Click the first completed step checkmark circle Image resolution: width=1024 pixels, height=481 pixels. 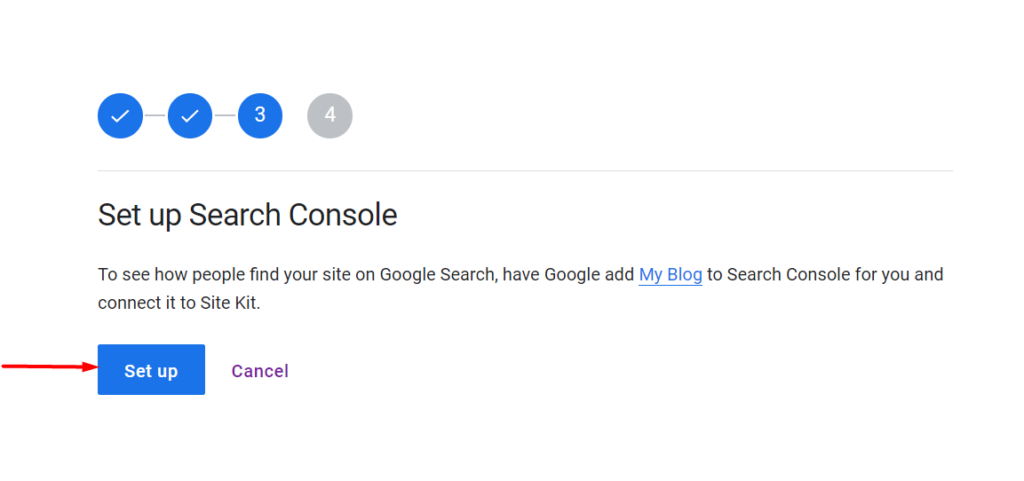click(120, 116)
